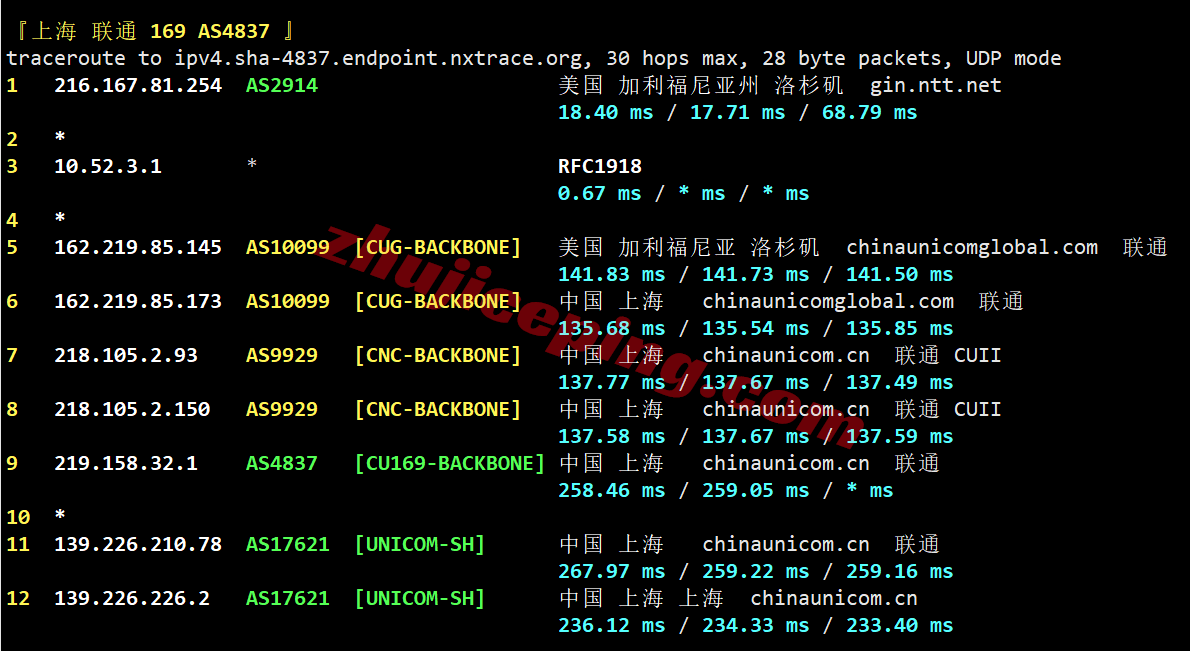Select [CNC-BACKBONE] tag on hop 8

438,410
